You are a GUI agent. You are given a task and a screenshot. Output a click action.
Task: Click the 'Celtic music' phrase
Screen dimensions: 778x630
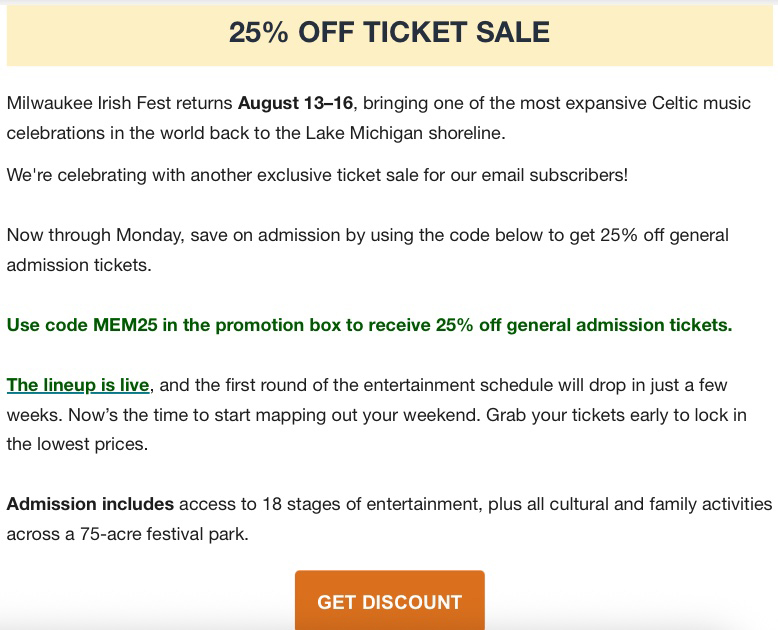(x=701, y=103)
